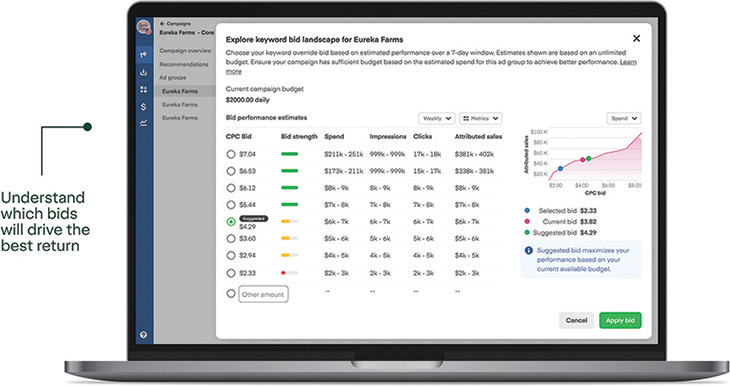Viewport: 730px width, 387px height.
Task: Select the $6.12 CPC bid radio
Action: 230,188
